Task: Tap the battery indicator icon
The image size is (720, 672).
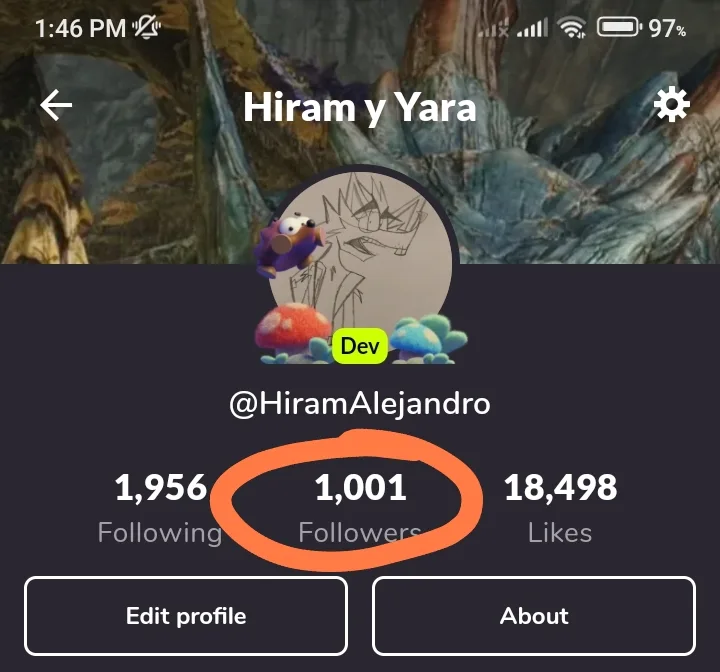Action: pos(619,28)
